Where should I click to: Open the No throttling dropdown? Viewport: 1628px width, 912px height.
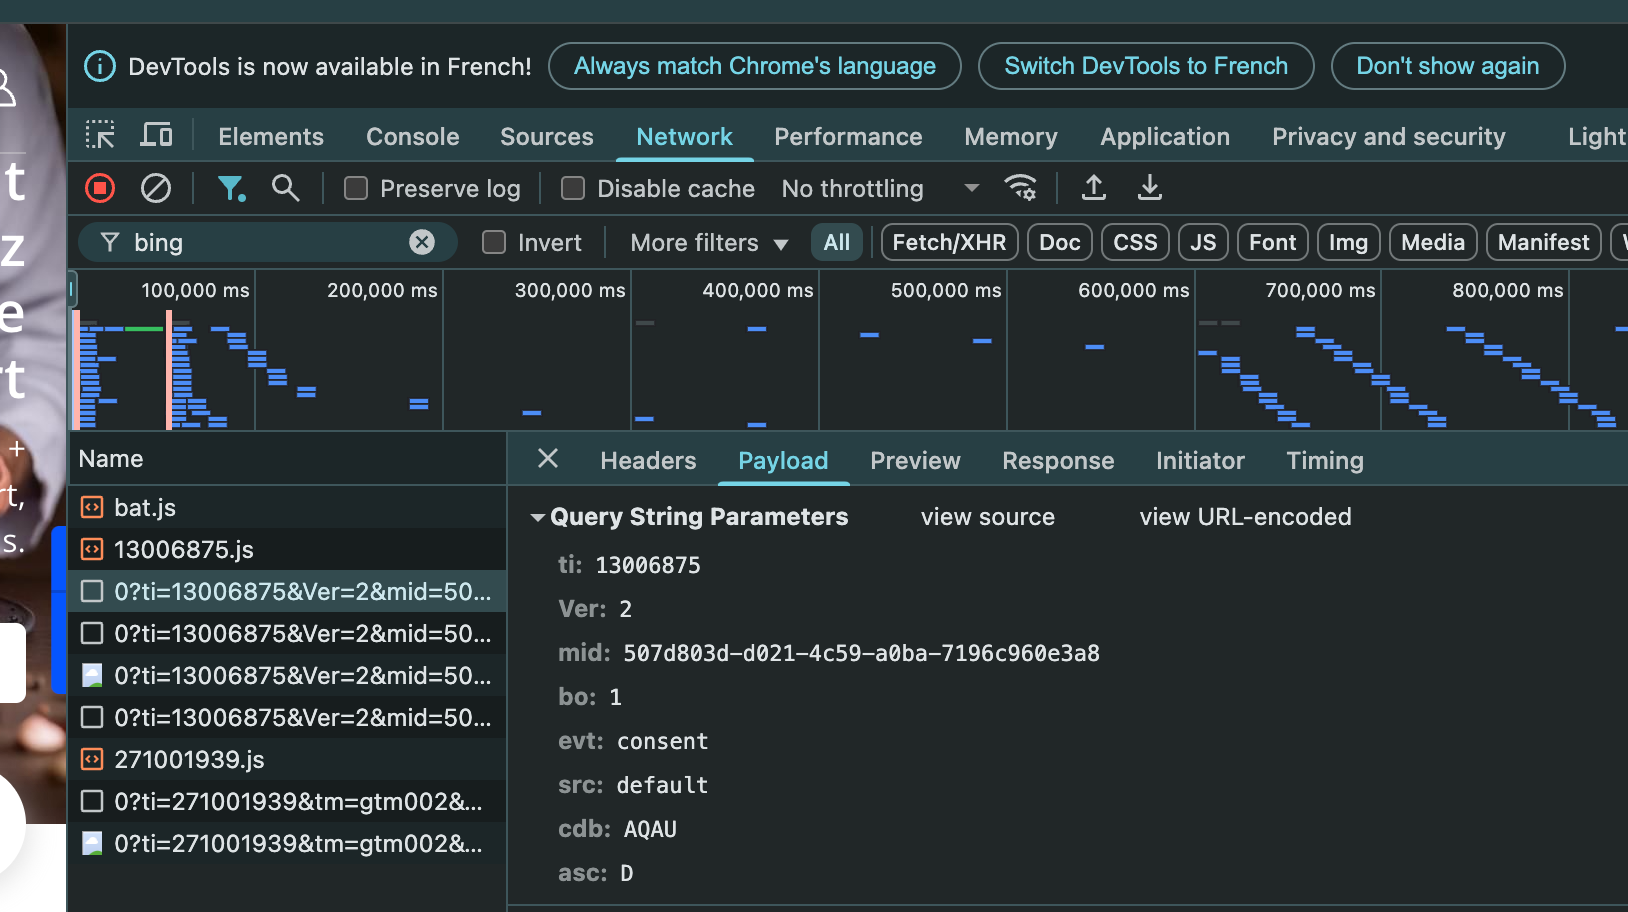(880, 189)
